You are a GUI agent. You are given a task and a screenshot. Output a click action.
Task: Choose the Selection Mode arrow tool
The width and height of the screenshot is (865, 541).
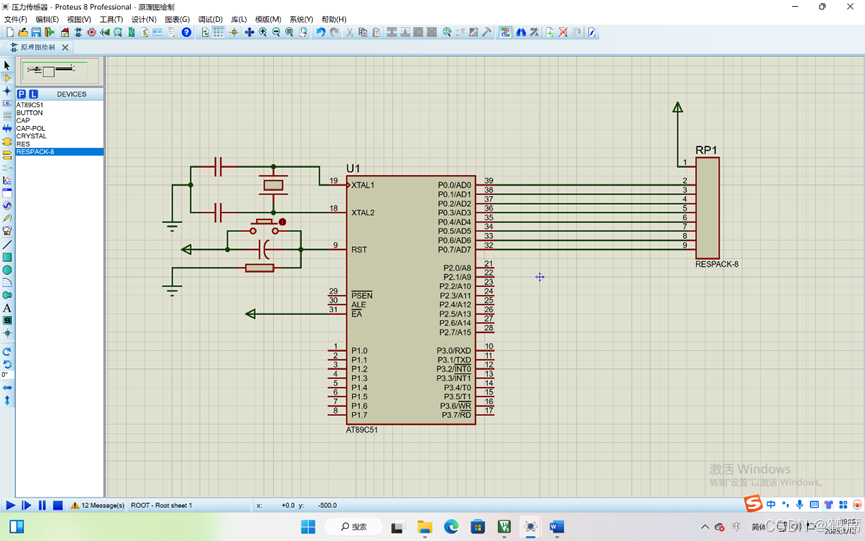click(7, 65)
